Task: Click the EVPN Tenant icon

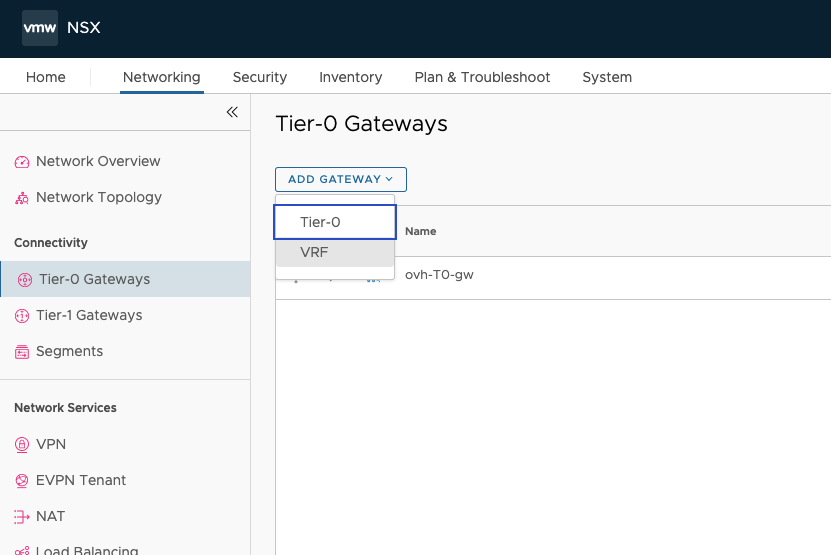Action: pos(22,481)
